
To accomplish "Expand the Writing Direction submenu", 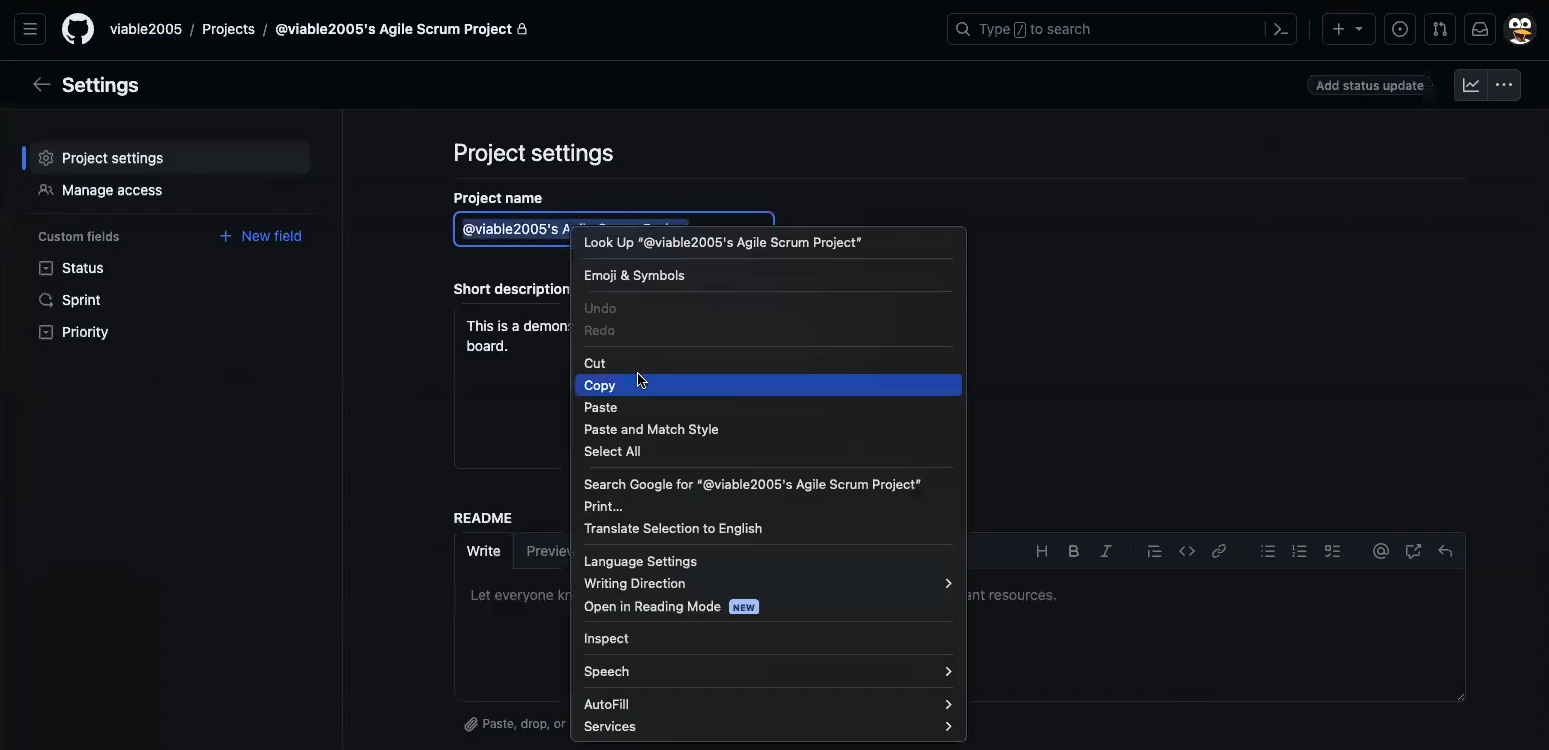I will (767, 584).
